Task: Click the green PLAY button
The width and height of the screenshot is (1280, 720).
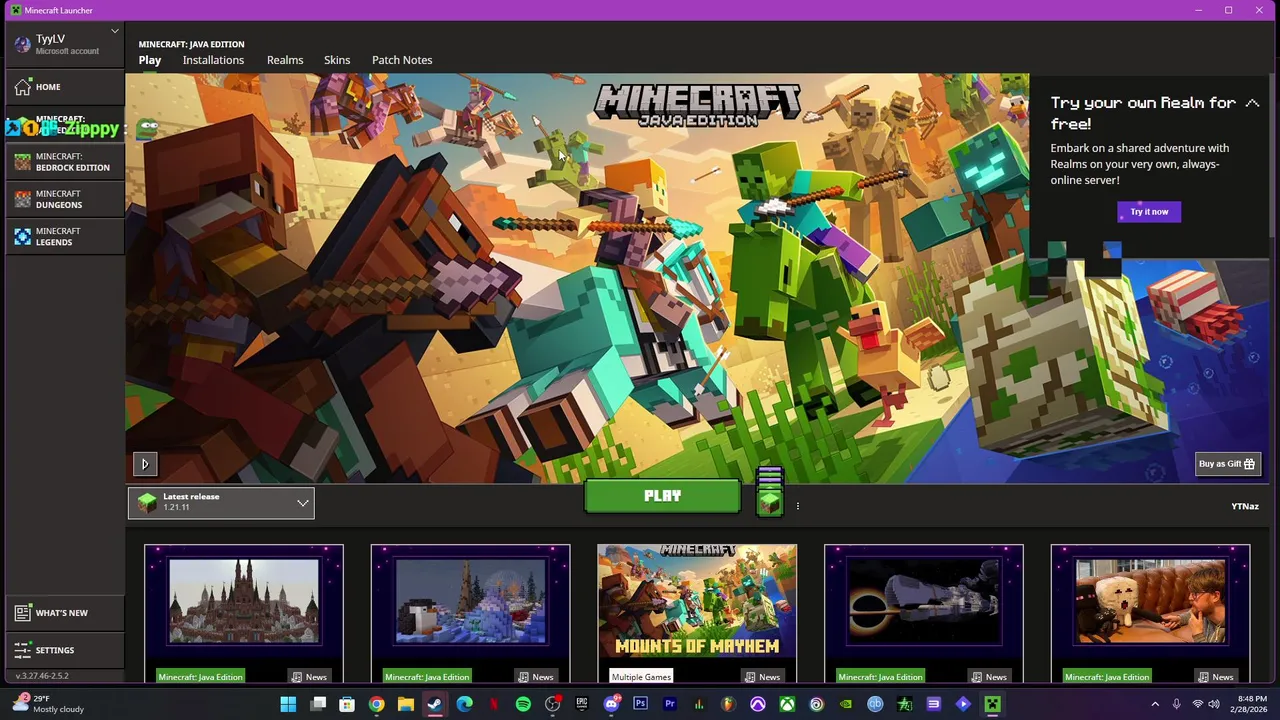Action: 662,496
